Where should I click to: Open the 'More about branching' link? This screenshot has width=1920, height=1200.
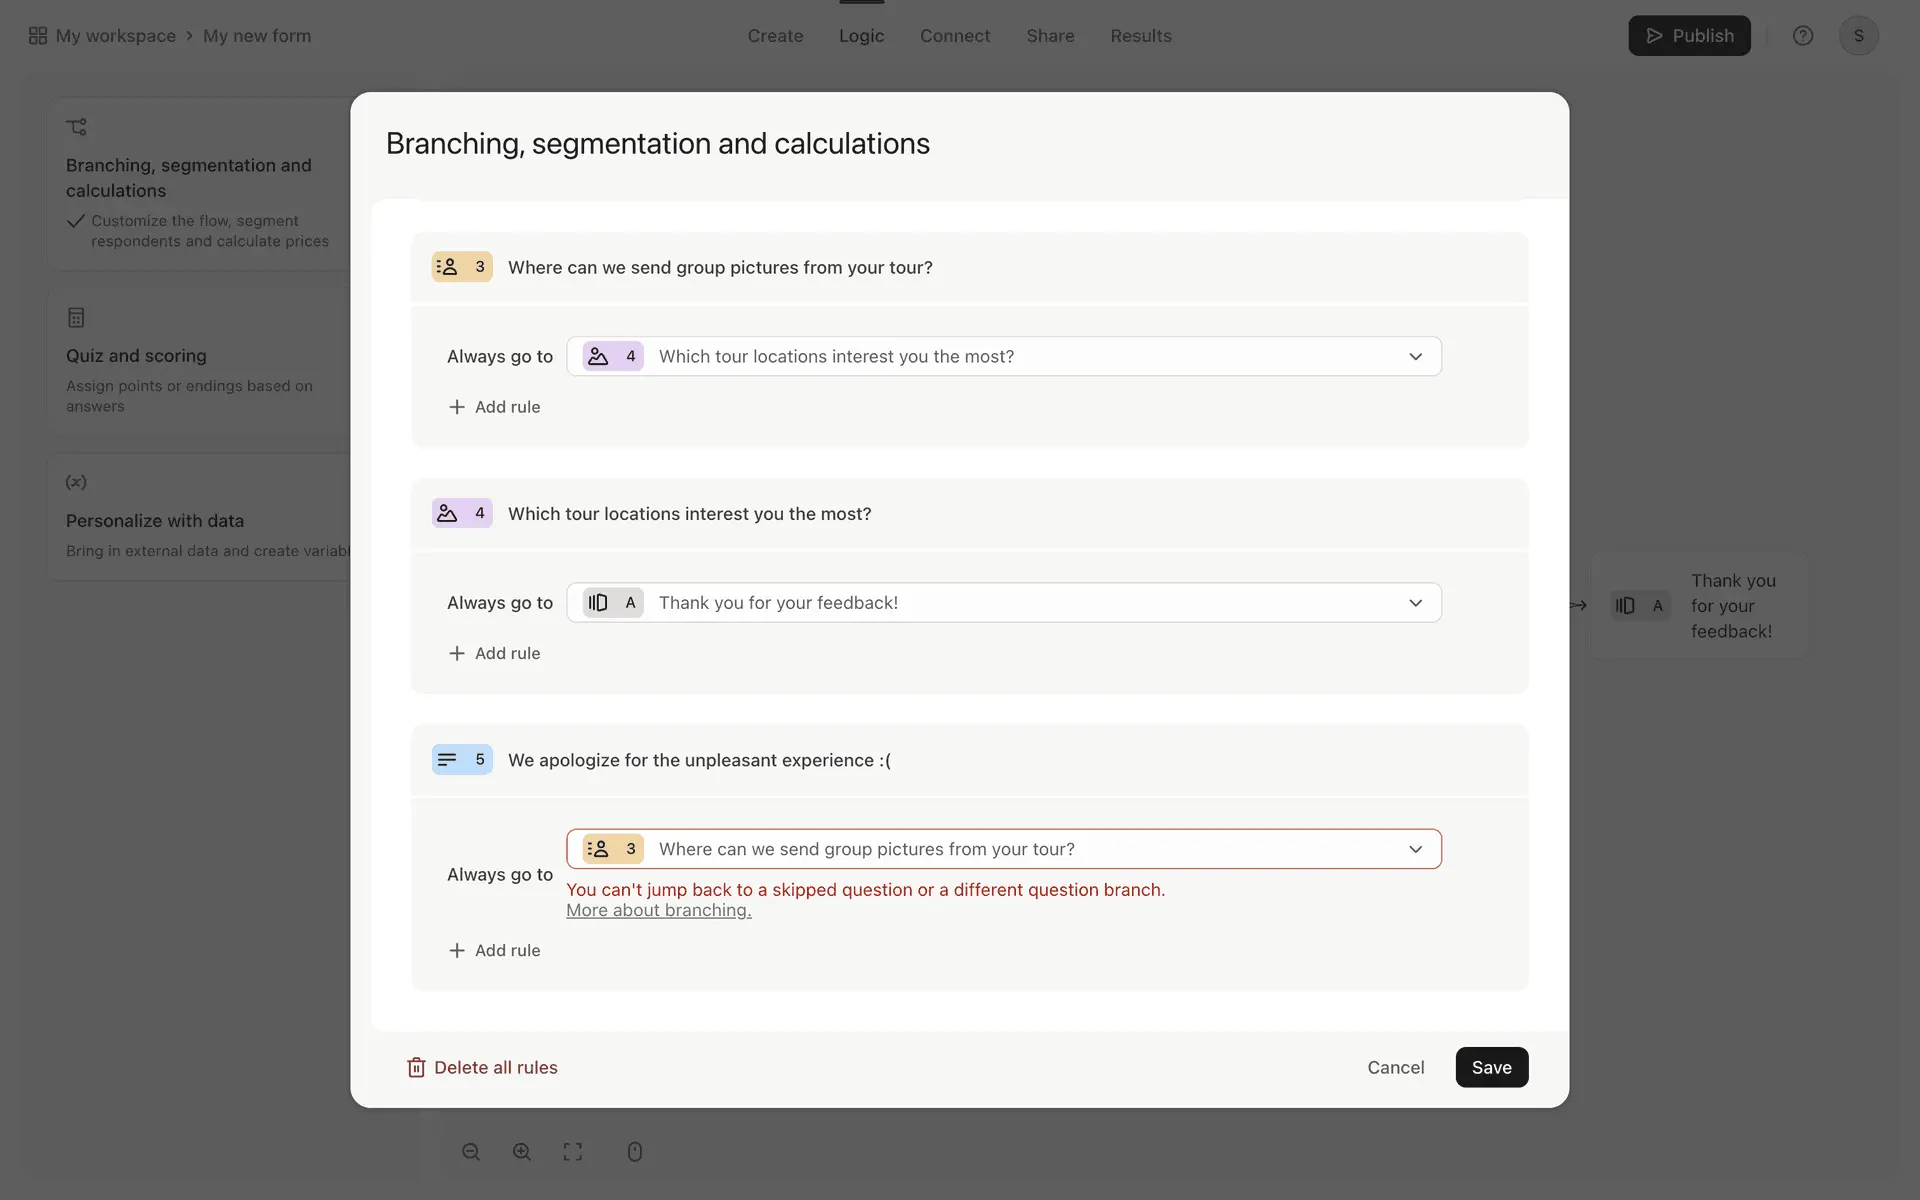(x=658, y=911)
